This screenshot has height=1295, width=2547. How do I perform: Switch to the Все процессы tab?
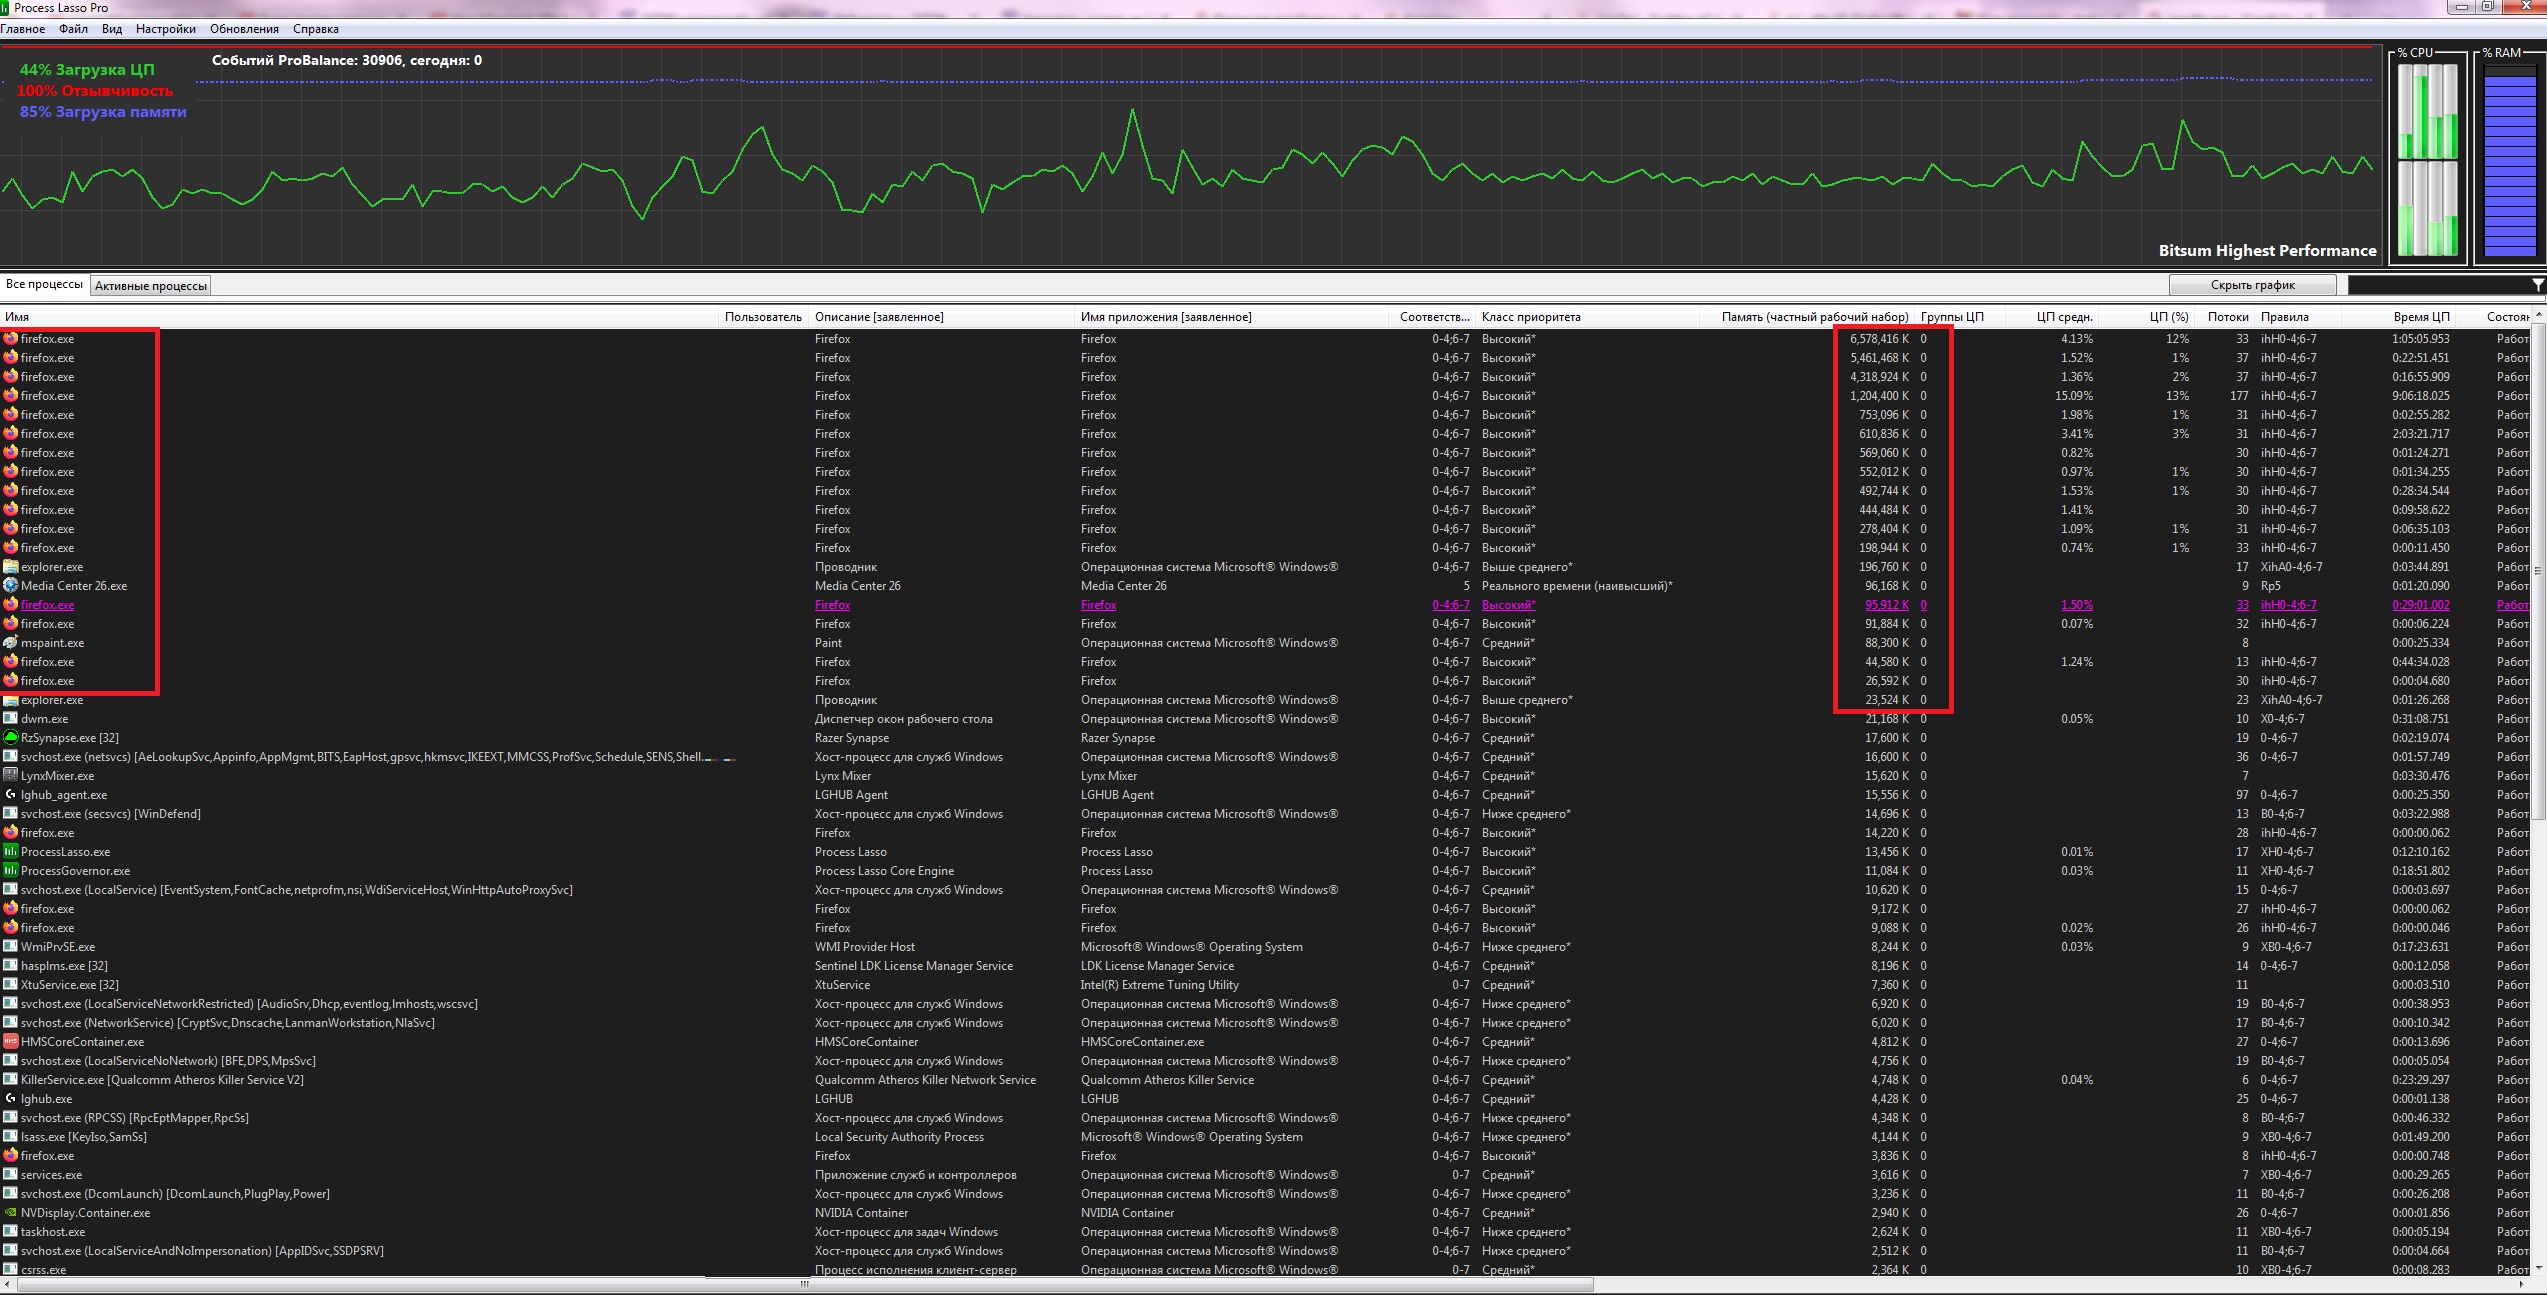pos(44,284)
